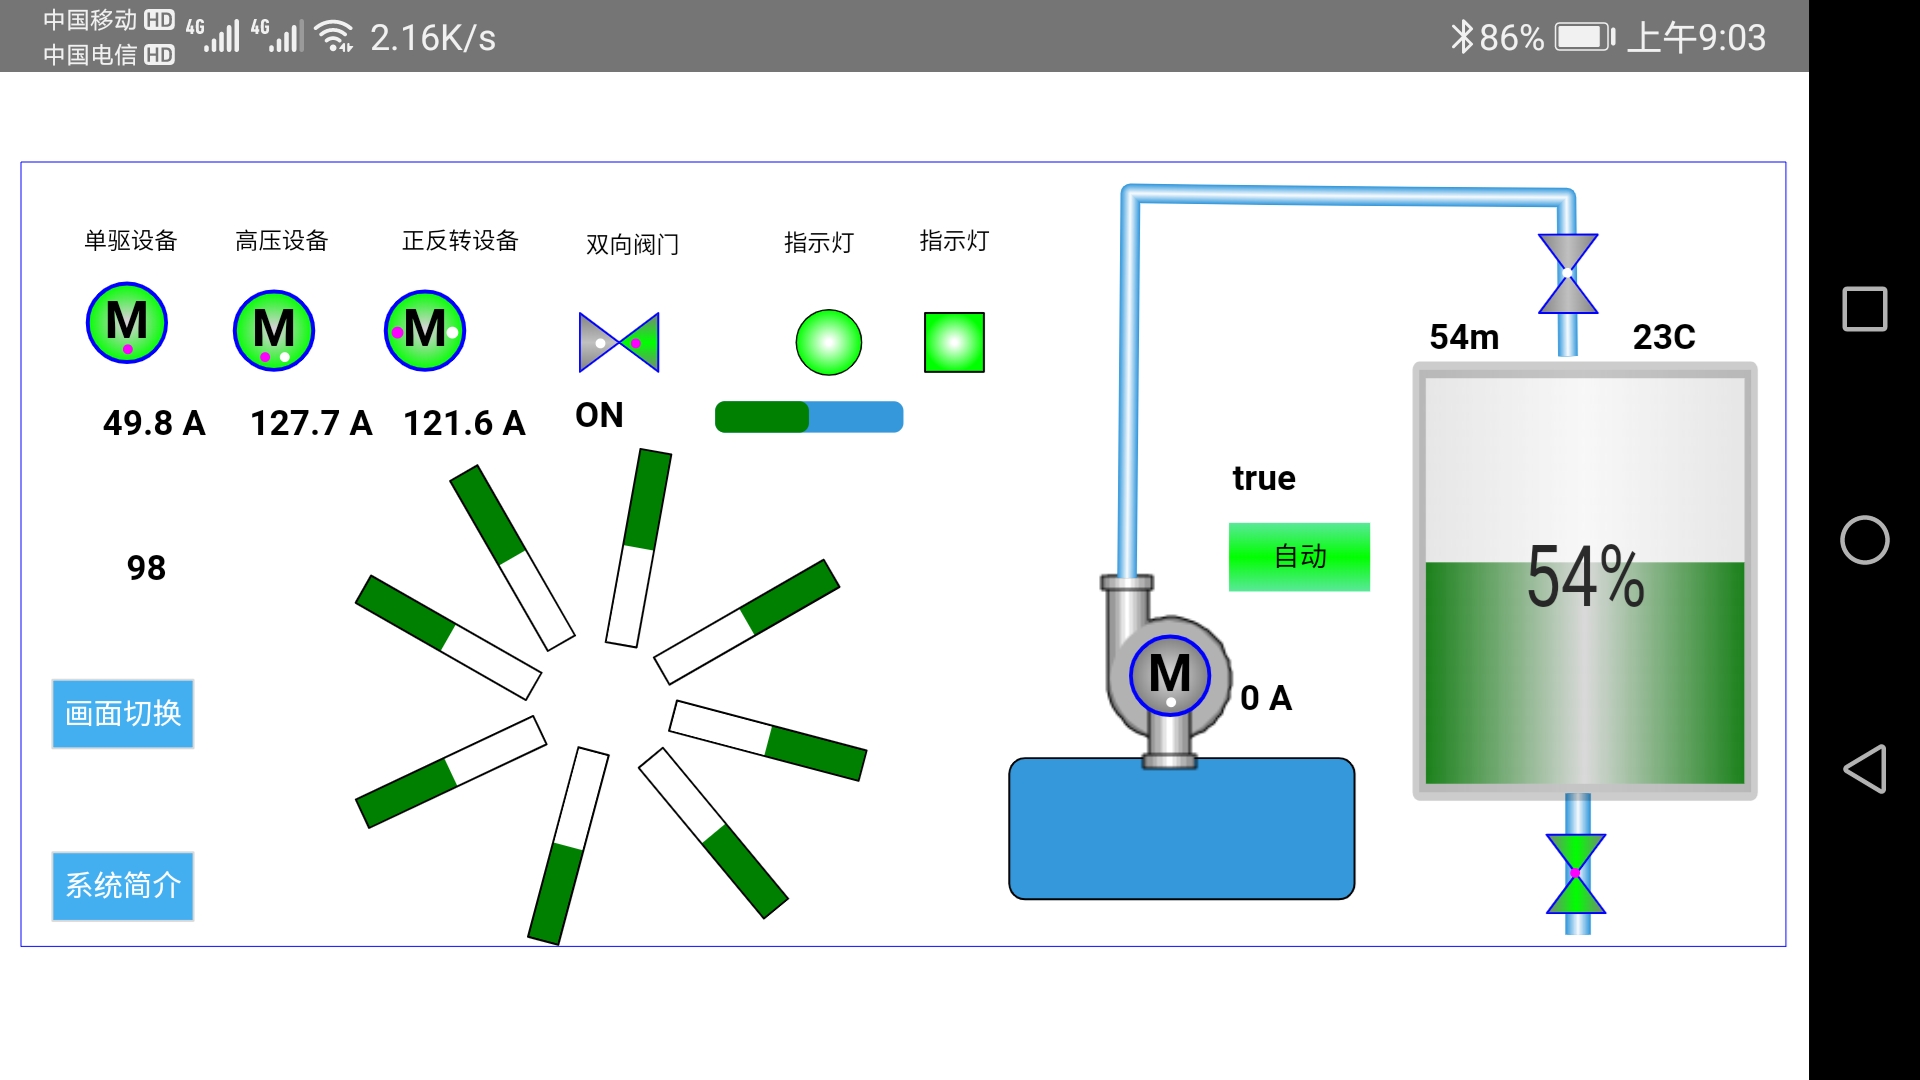This screenshot has height=1080, width=1920.
Task: Toggle the 双向阀门 valve symbol
Action: [619, 342]
